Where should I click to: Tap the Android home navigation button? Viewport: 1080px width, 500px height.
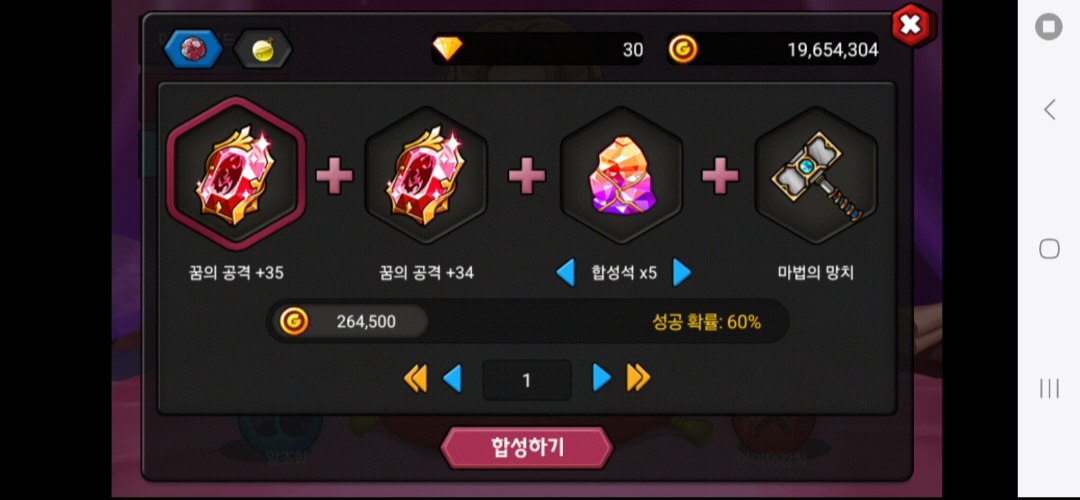(x=1049, y=249)
